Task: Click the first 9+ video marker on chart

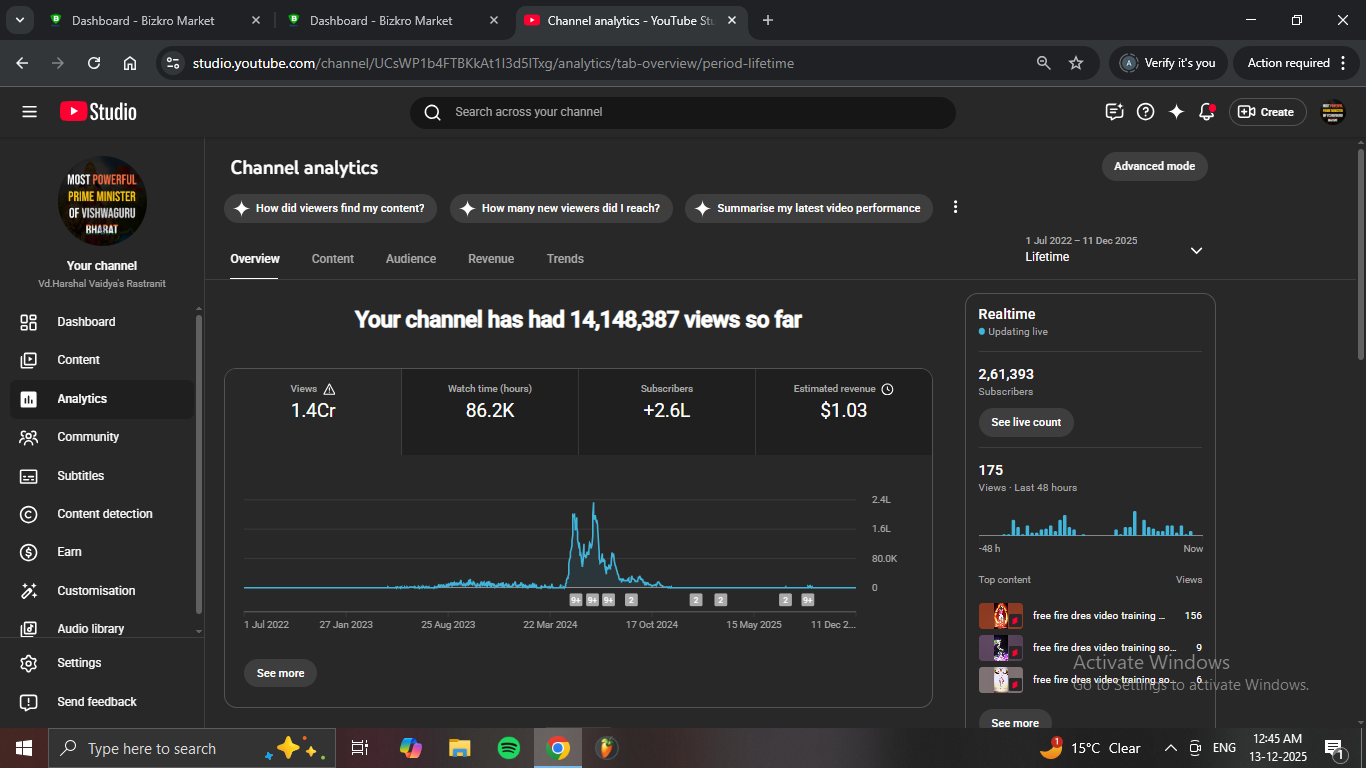Action: (x=576, y=600)
